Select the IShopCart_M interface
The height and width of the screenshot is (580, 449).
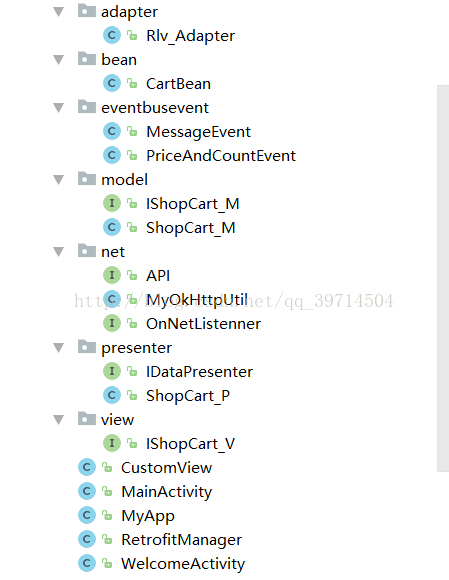[193, 204]
